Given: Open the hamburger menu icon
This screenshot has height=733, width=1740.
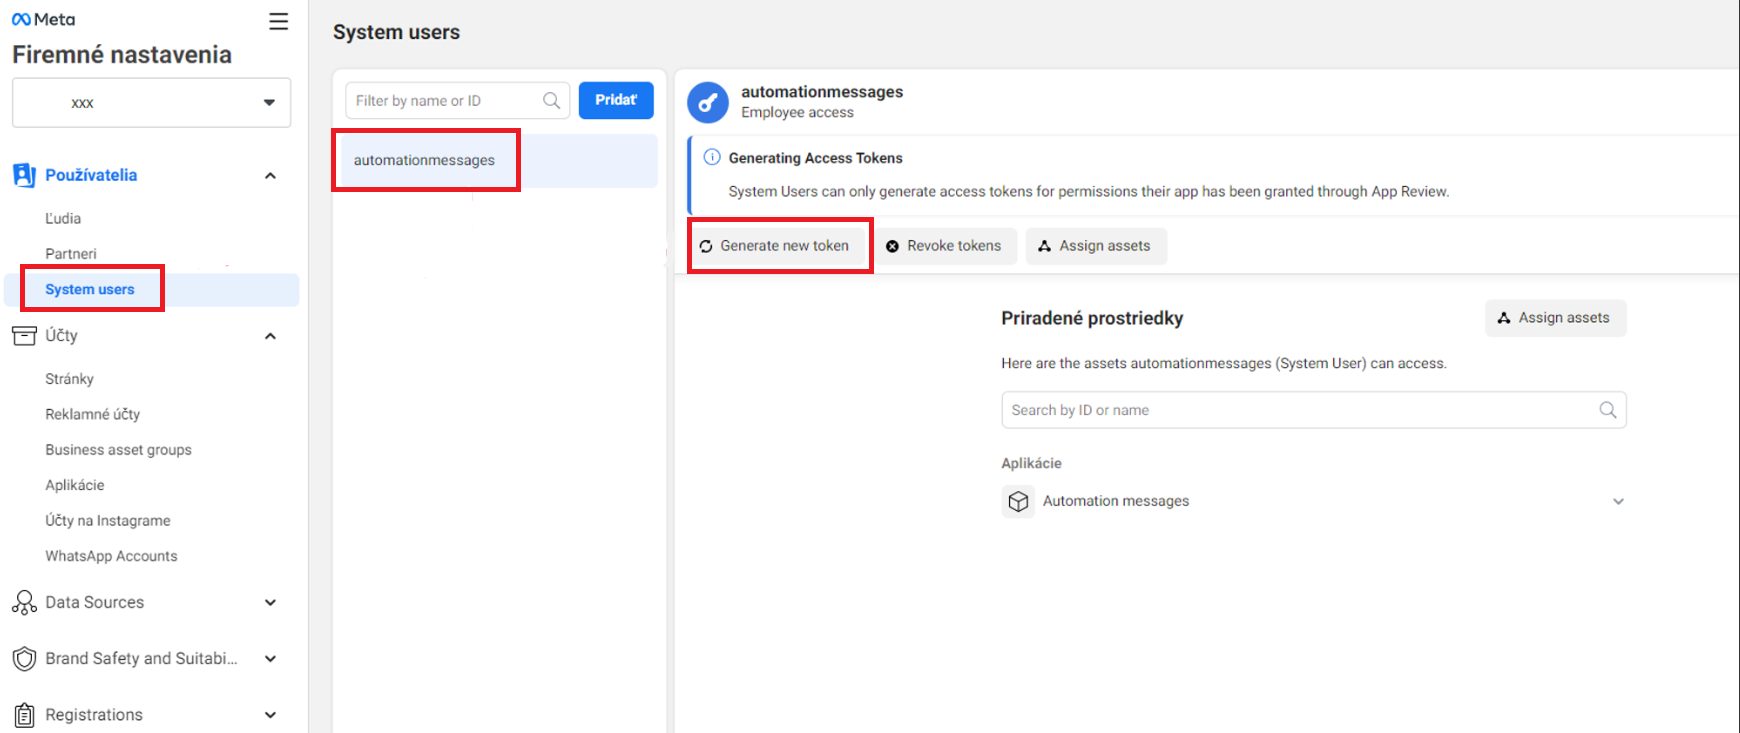Looking at the screenshot, I should point(279,21).
